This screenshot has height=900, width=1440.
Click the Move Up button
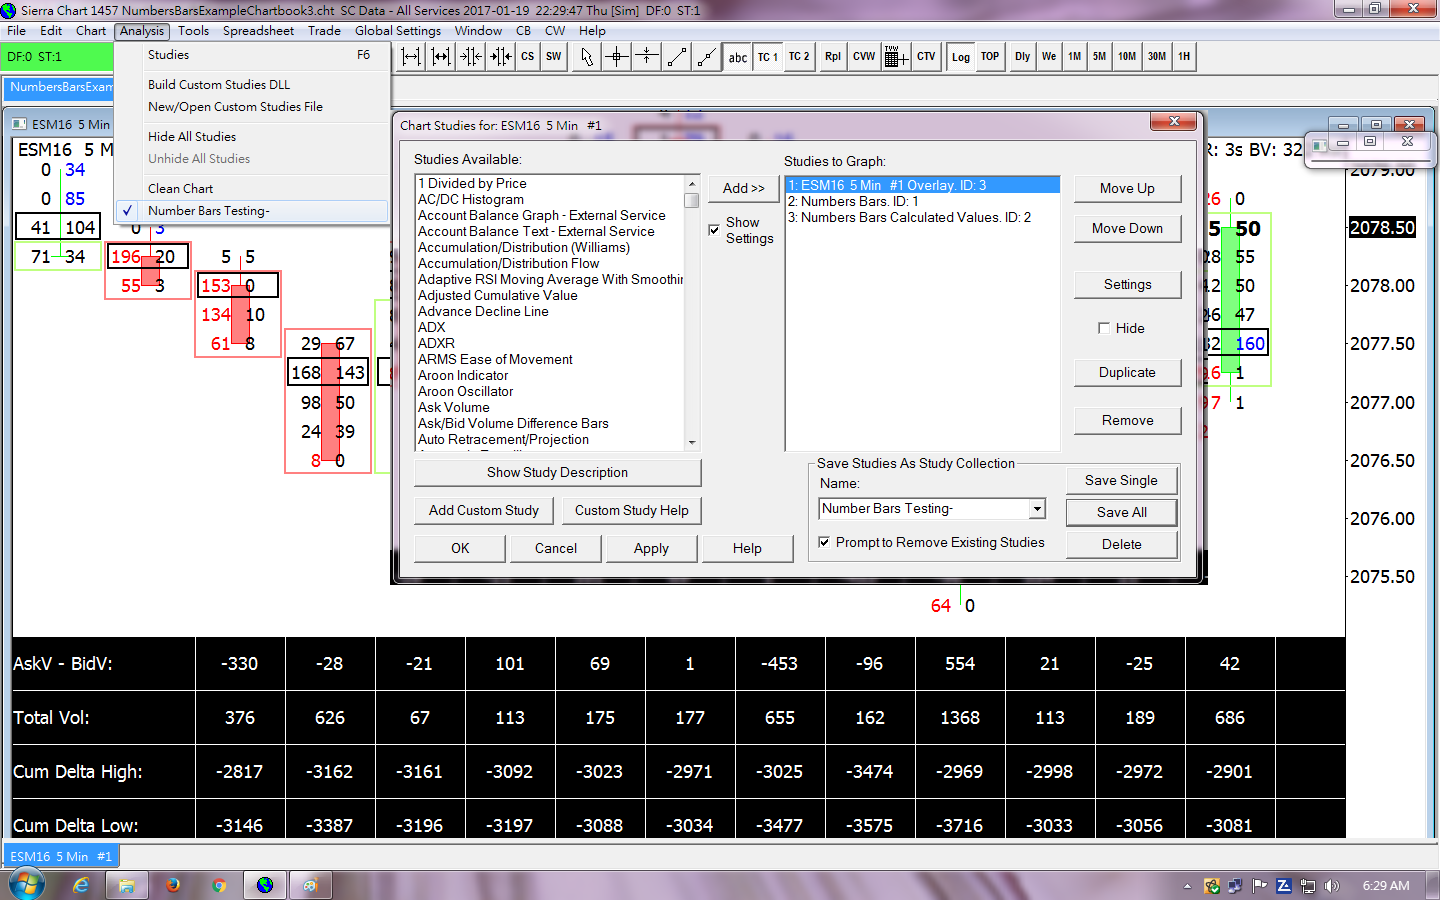click(1127, 188)
